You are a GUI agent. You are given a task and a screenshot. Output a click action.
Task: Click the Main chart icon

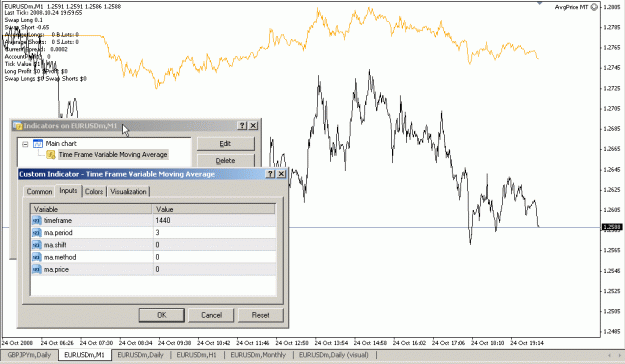tap(38, 144)
